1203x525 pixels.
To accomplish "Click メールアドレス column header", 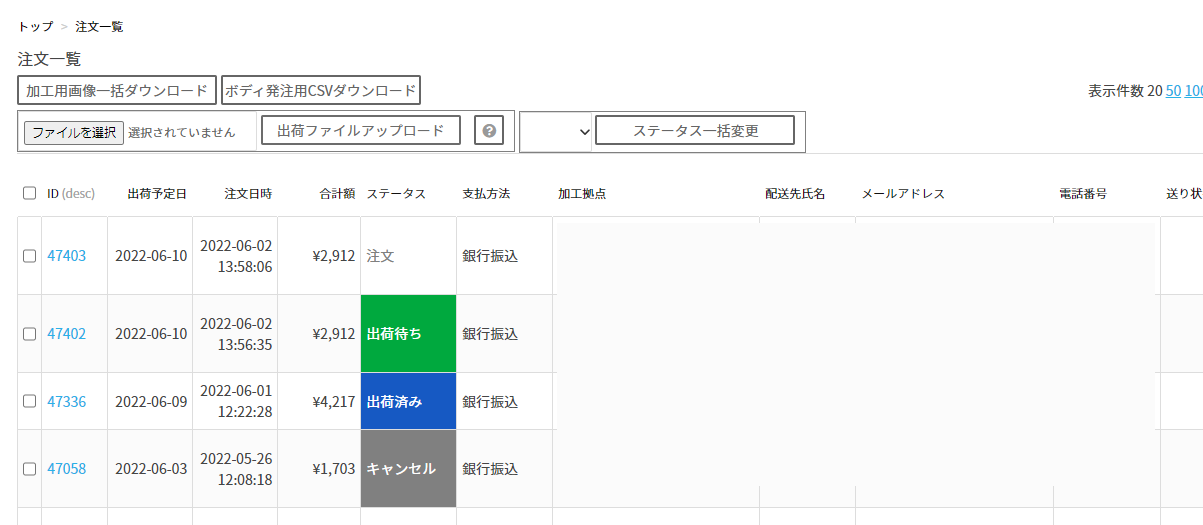I will (903, 193).
